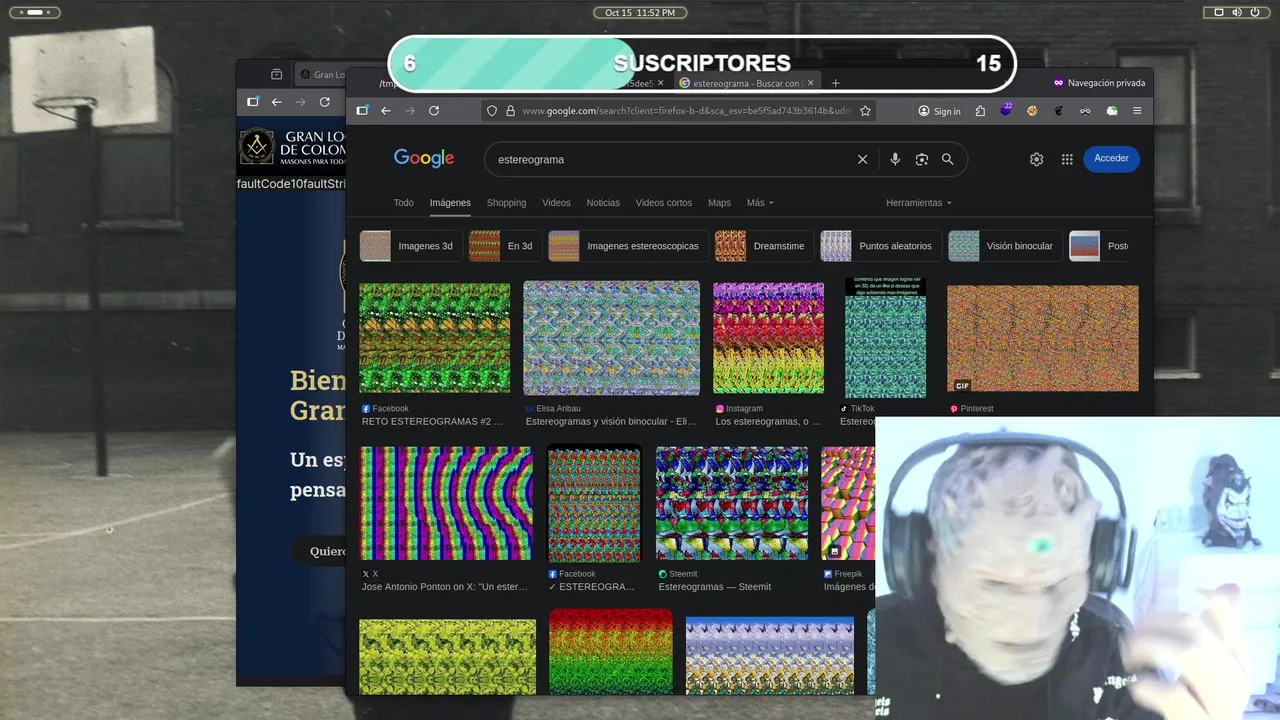Image resolution: width=1280 pixels, height=720 pixels.
Task: Click the site padlock icon
Action: [x=510, y=111]
